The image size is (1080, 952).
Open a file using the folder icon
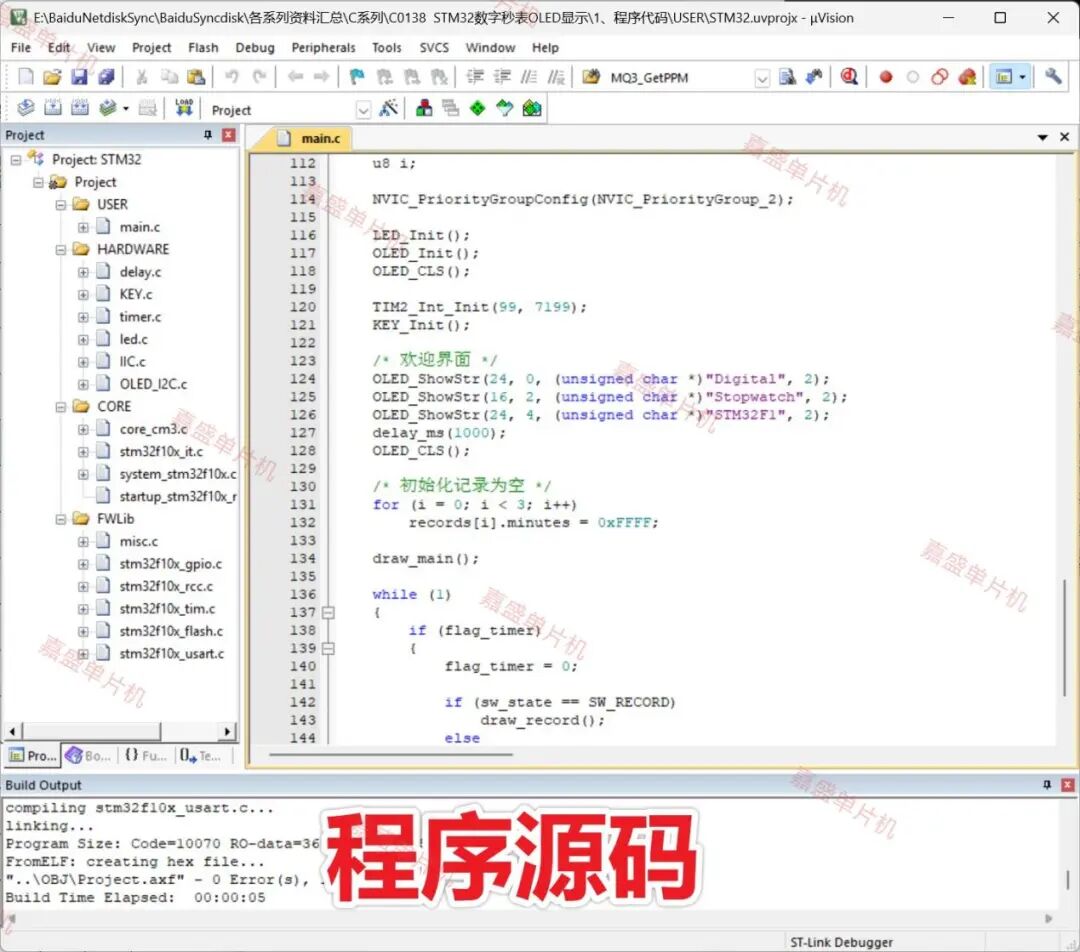(52, 76)
